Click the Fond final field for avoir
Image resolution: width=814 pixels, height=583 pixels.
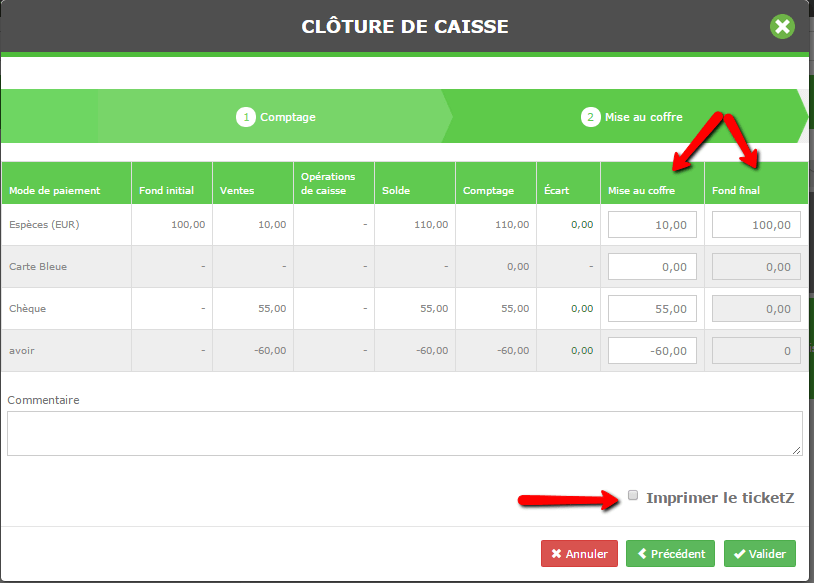tap(756, 351)
